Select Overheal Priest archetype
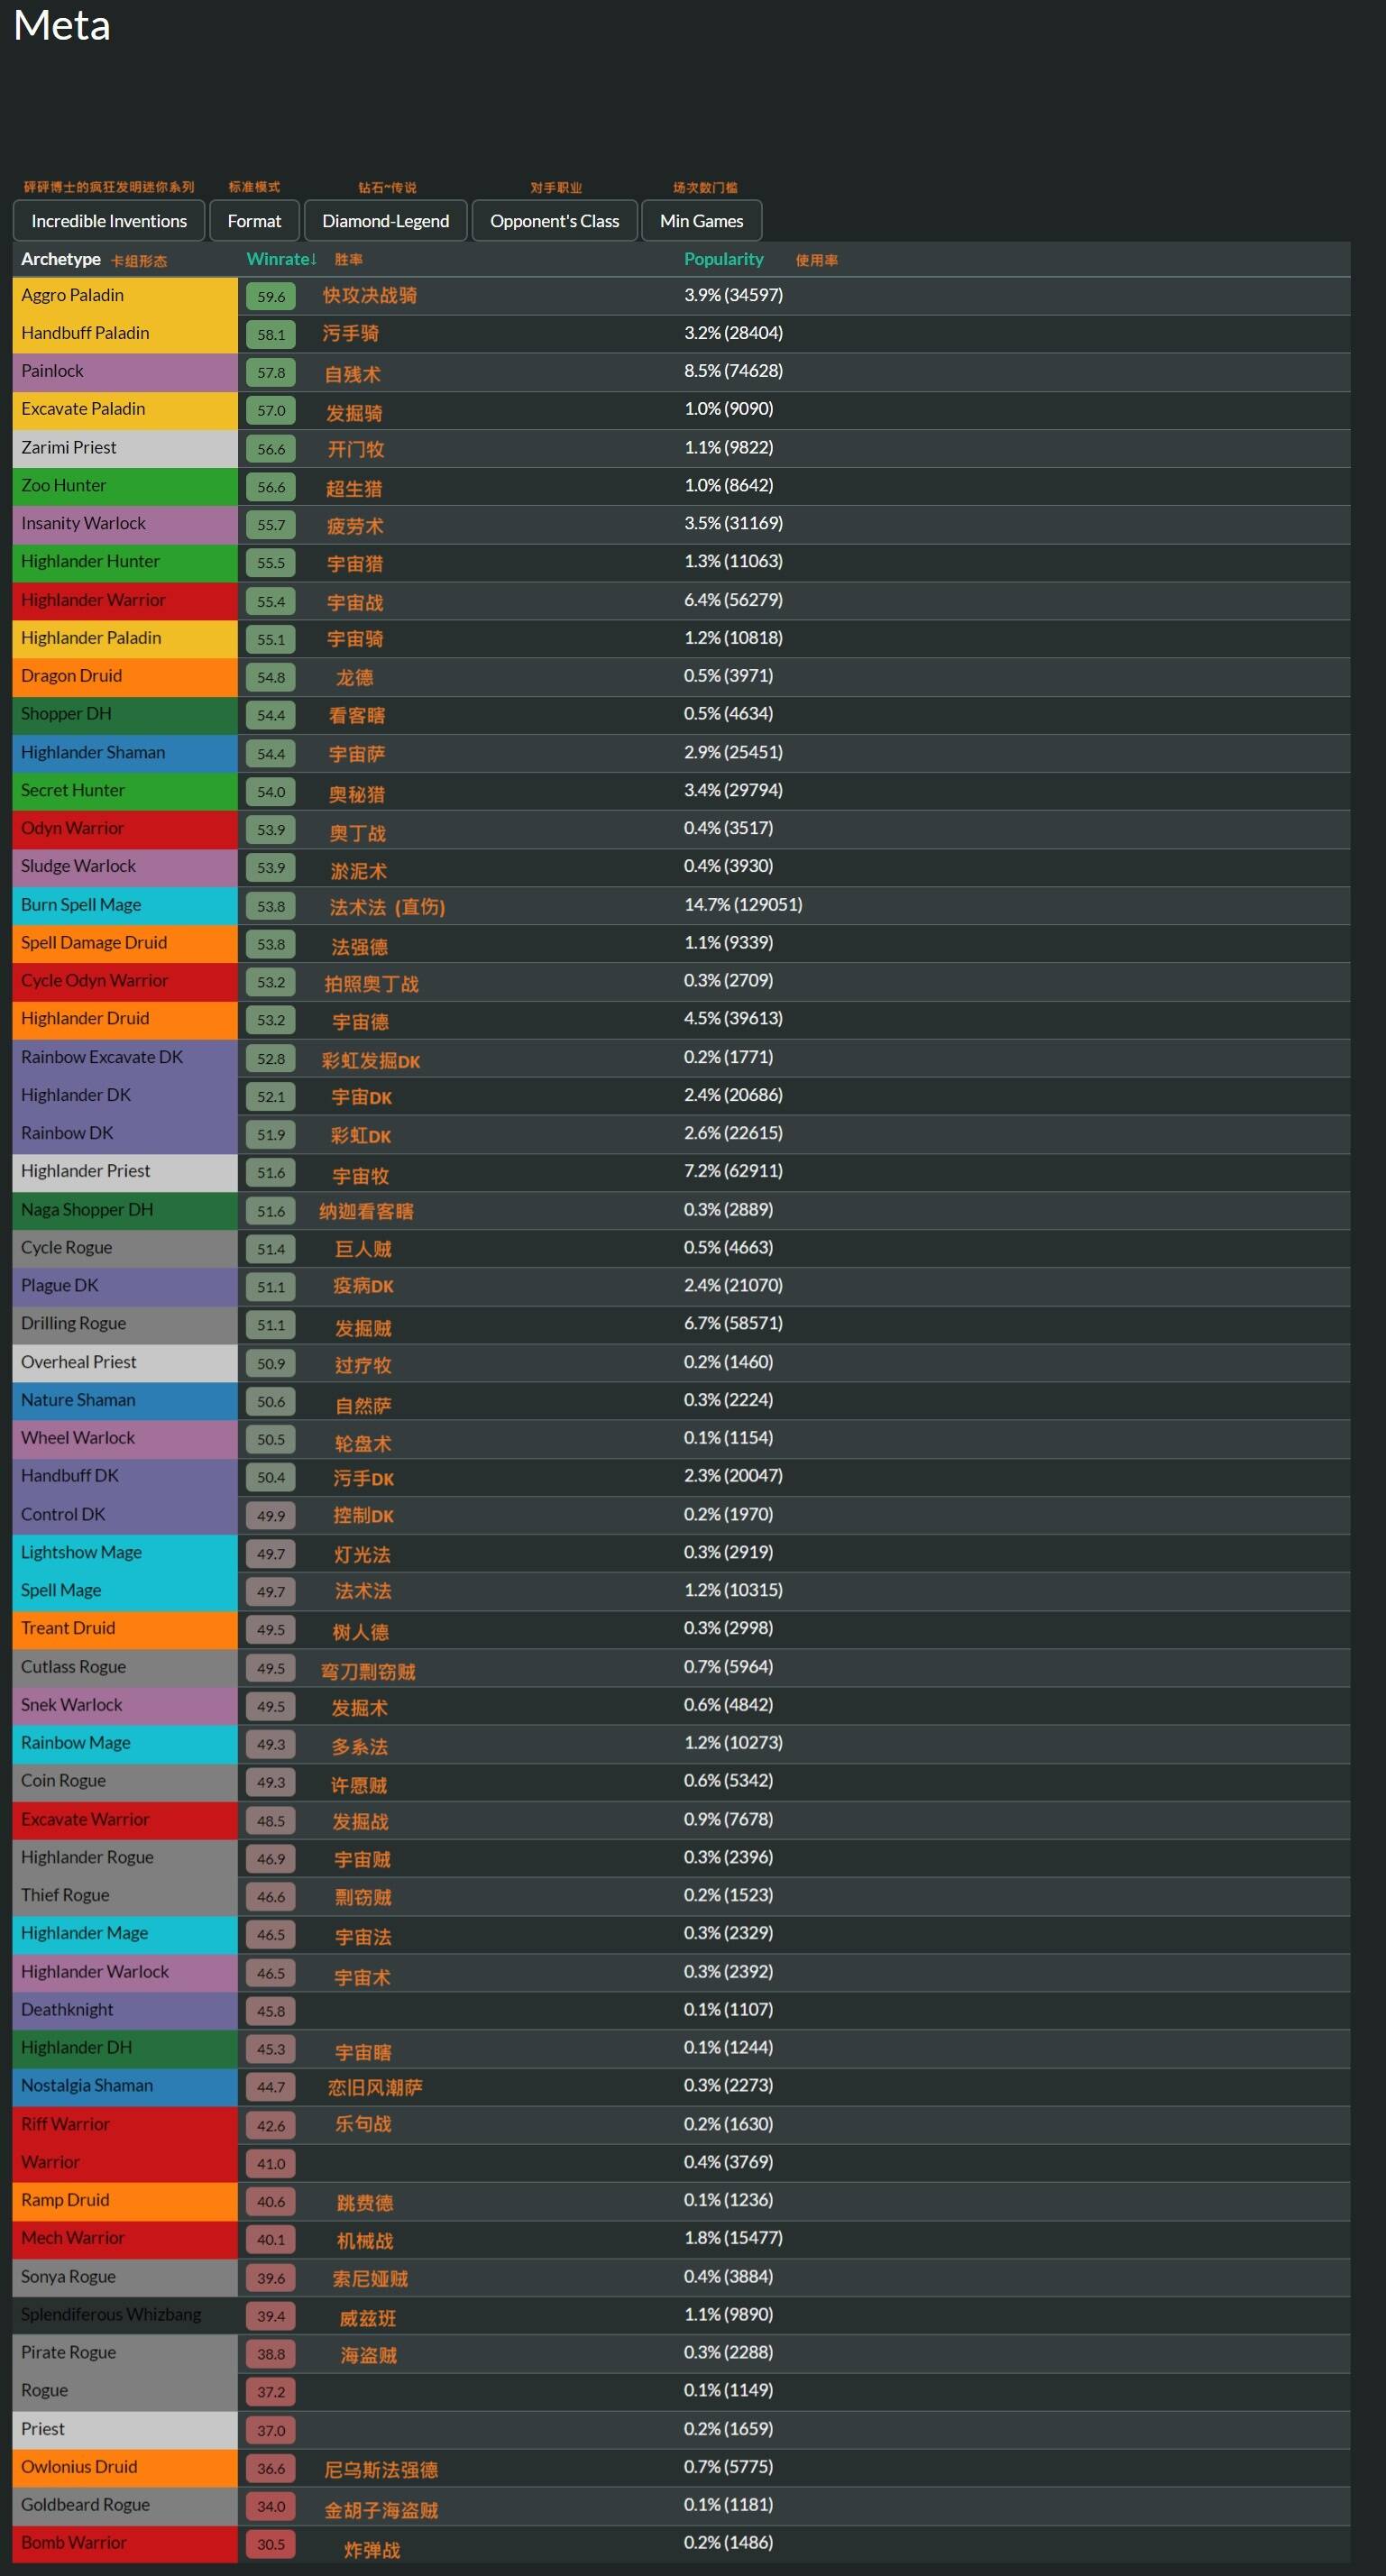This screenshot has height=2576, width=1386. click(x=125, y=1363)
